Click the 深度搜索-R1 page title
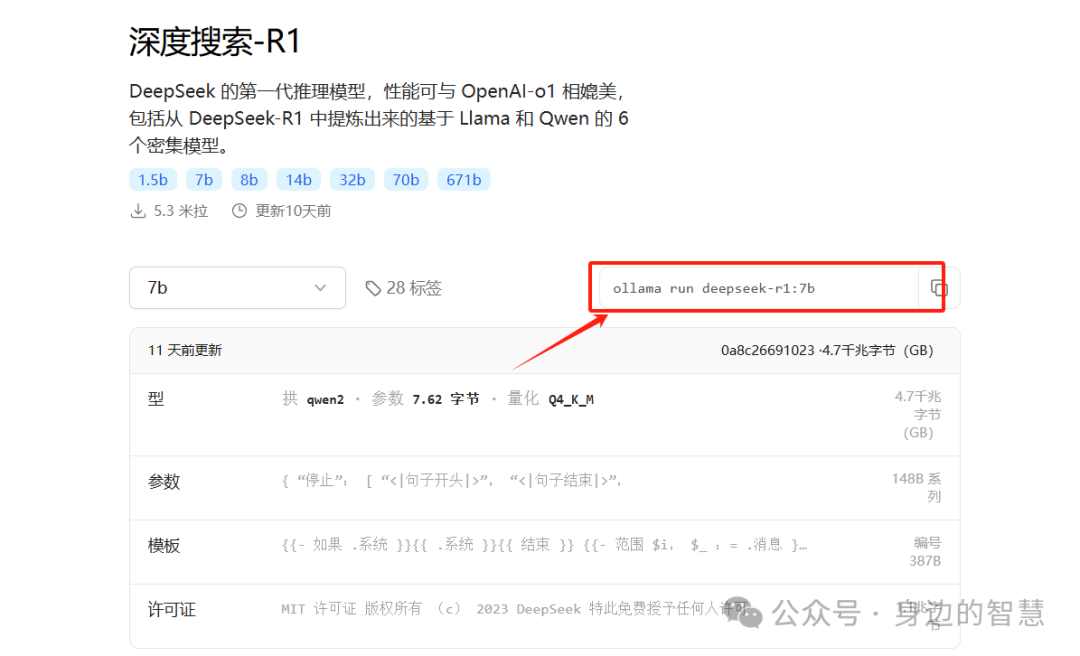The height and width of the screenshot is (656, 1080). coord(215,42)
